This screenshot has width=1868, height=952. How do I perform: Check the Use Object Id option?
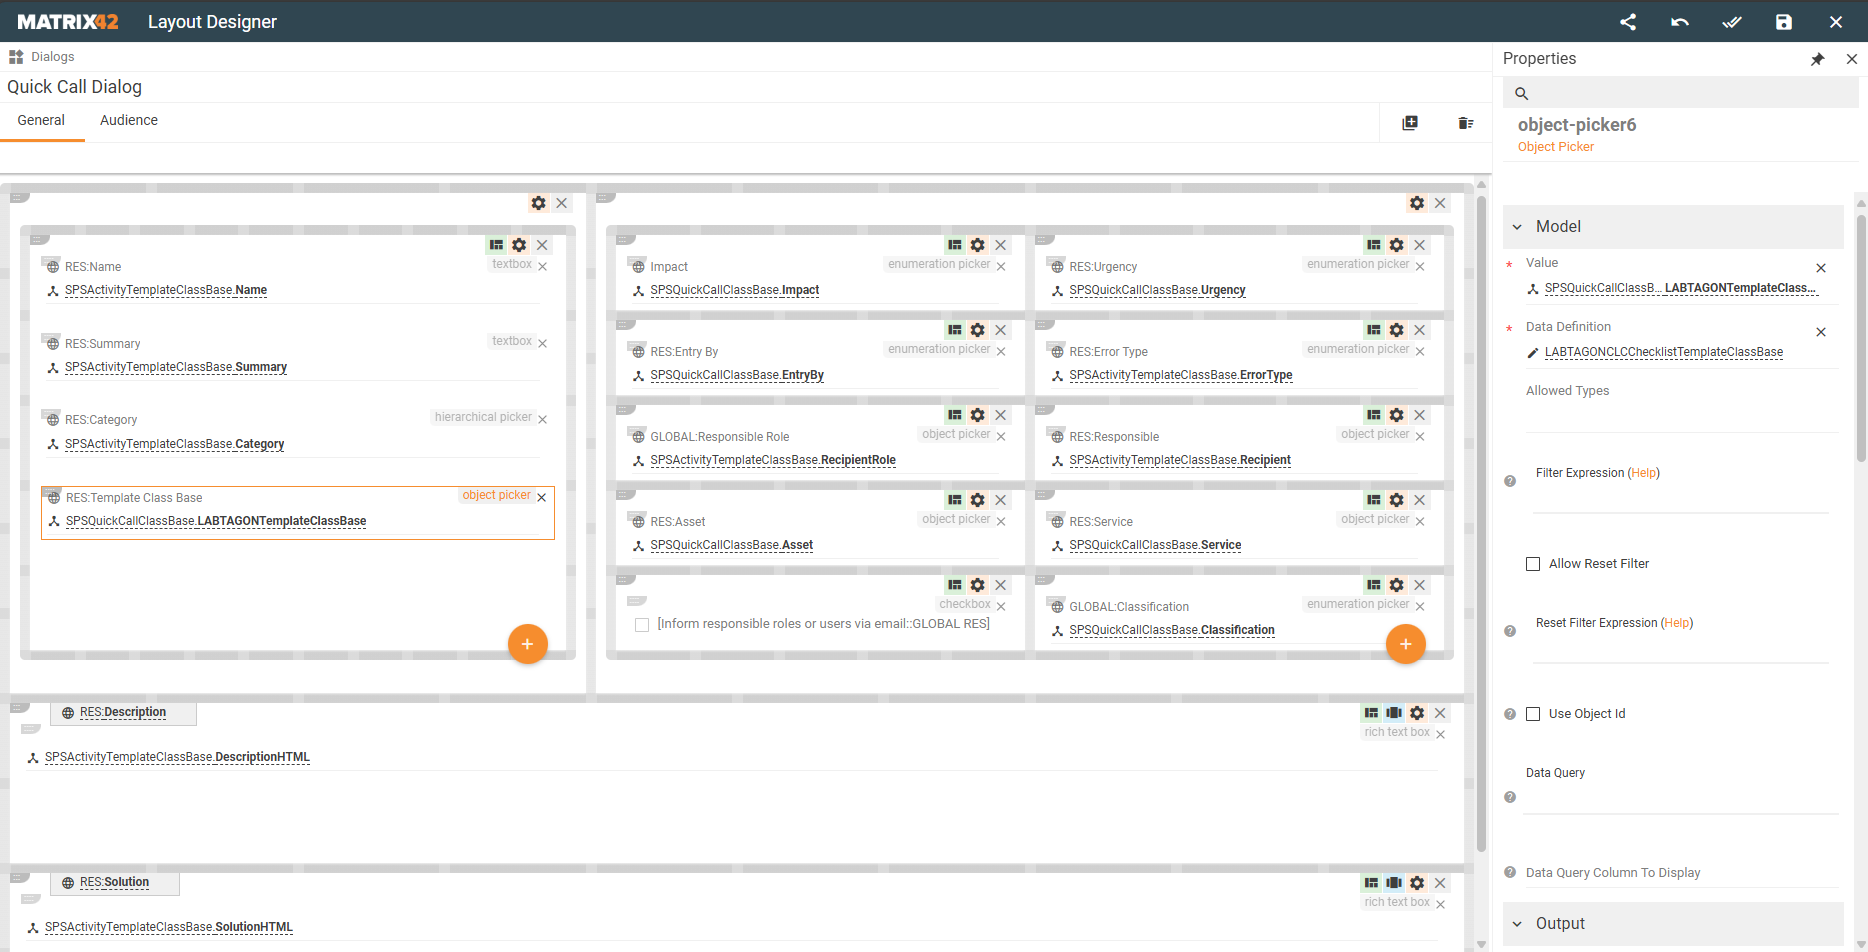(x=1533, y=714)
